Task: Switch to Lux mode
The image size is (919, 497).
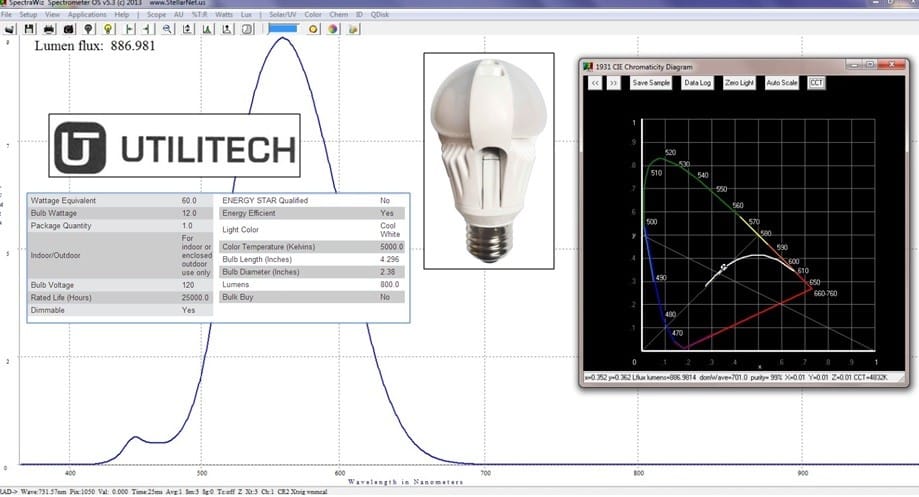Action: pos(246,14)
